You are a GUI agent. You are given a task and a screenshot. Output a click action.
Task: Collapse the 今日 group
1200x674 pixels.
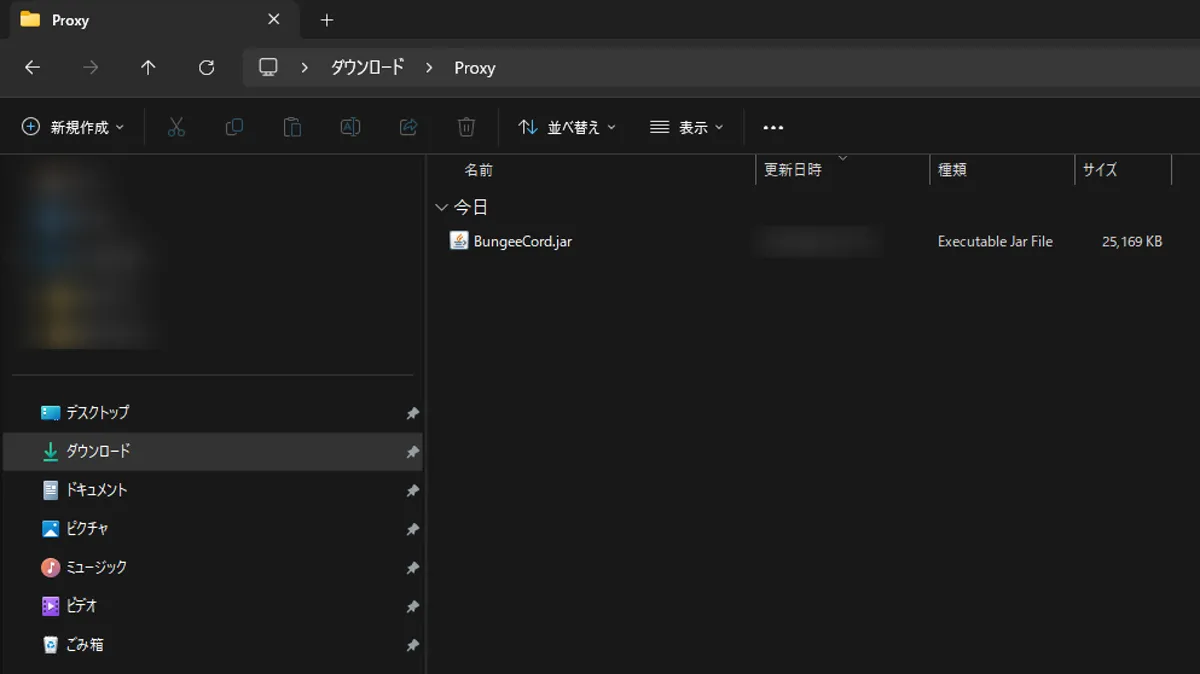pyautogui.click(x=441, y=207)
